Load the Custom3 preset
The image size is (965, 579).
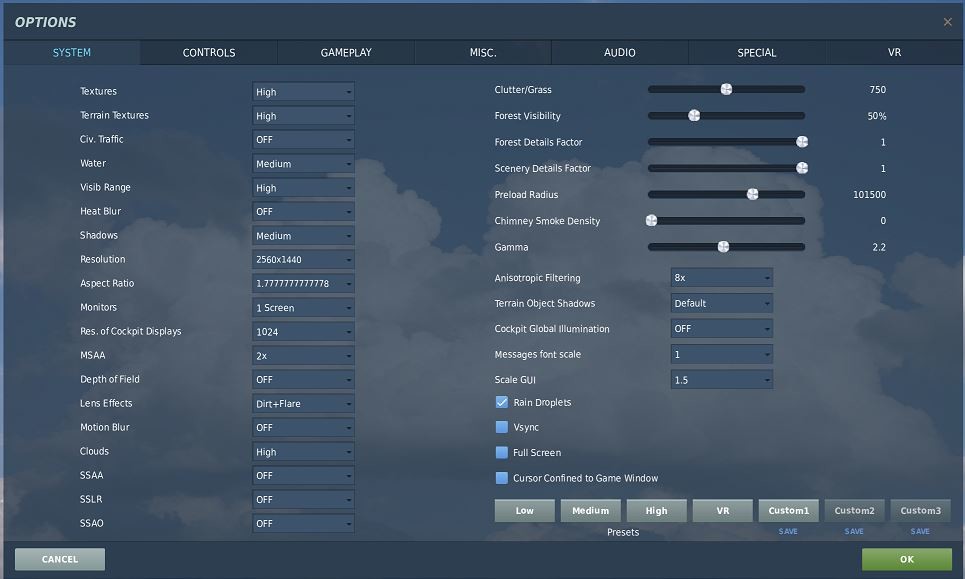click(920, 511)
